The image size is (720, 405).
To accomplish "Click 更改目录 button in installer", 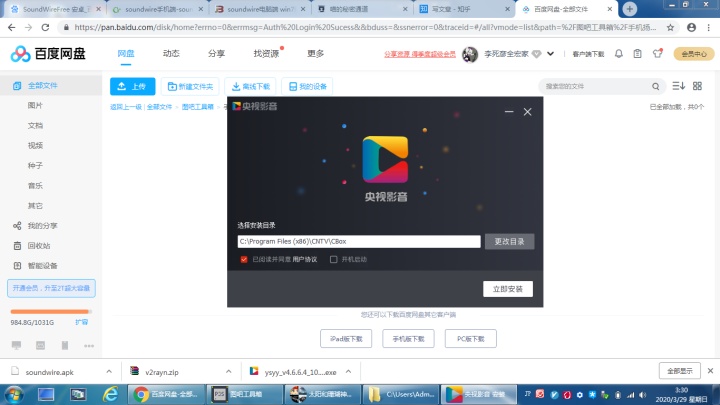I will pos(509,242).
